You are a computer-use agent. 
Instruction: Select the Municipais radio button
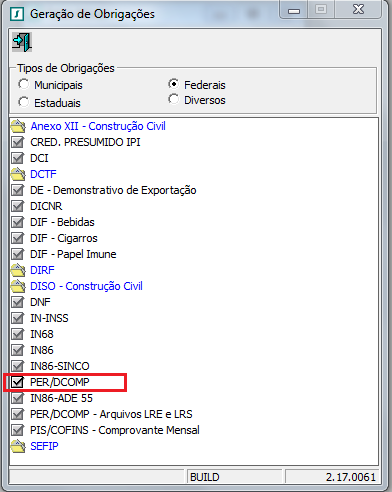[24, 84]
